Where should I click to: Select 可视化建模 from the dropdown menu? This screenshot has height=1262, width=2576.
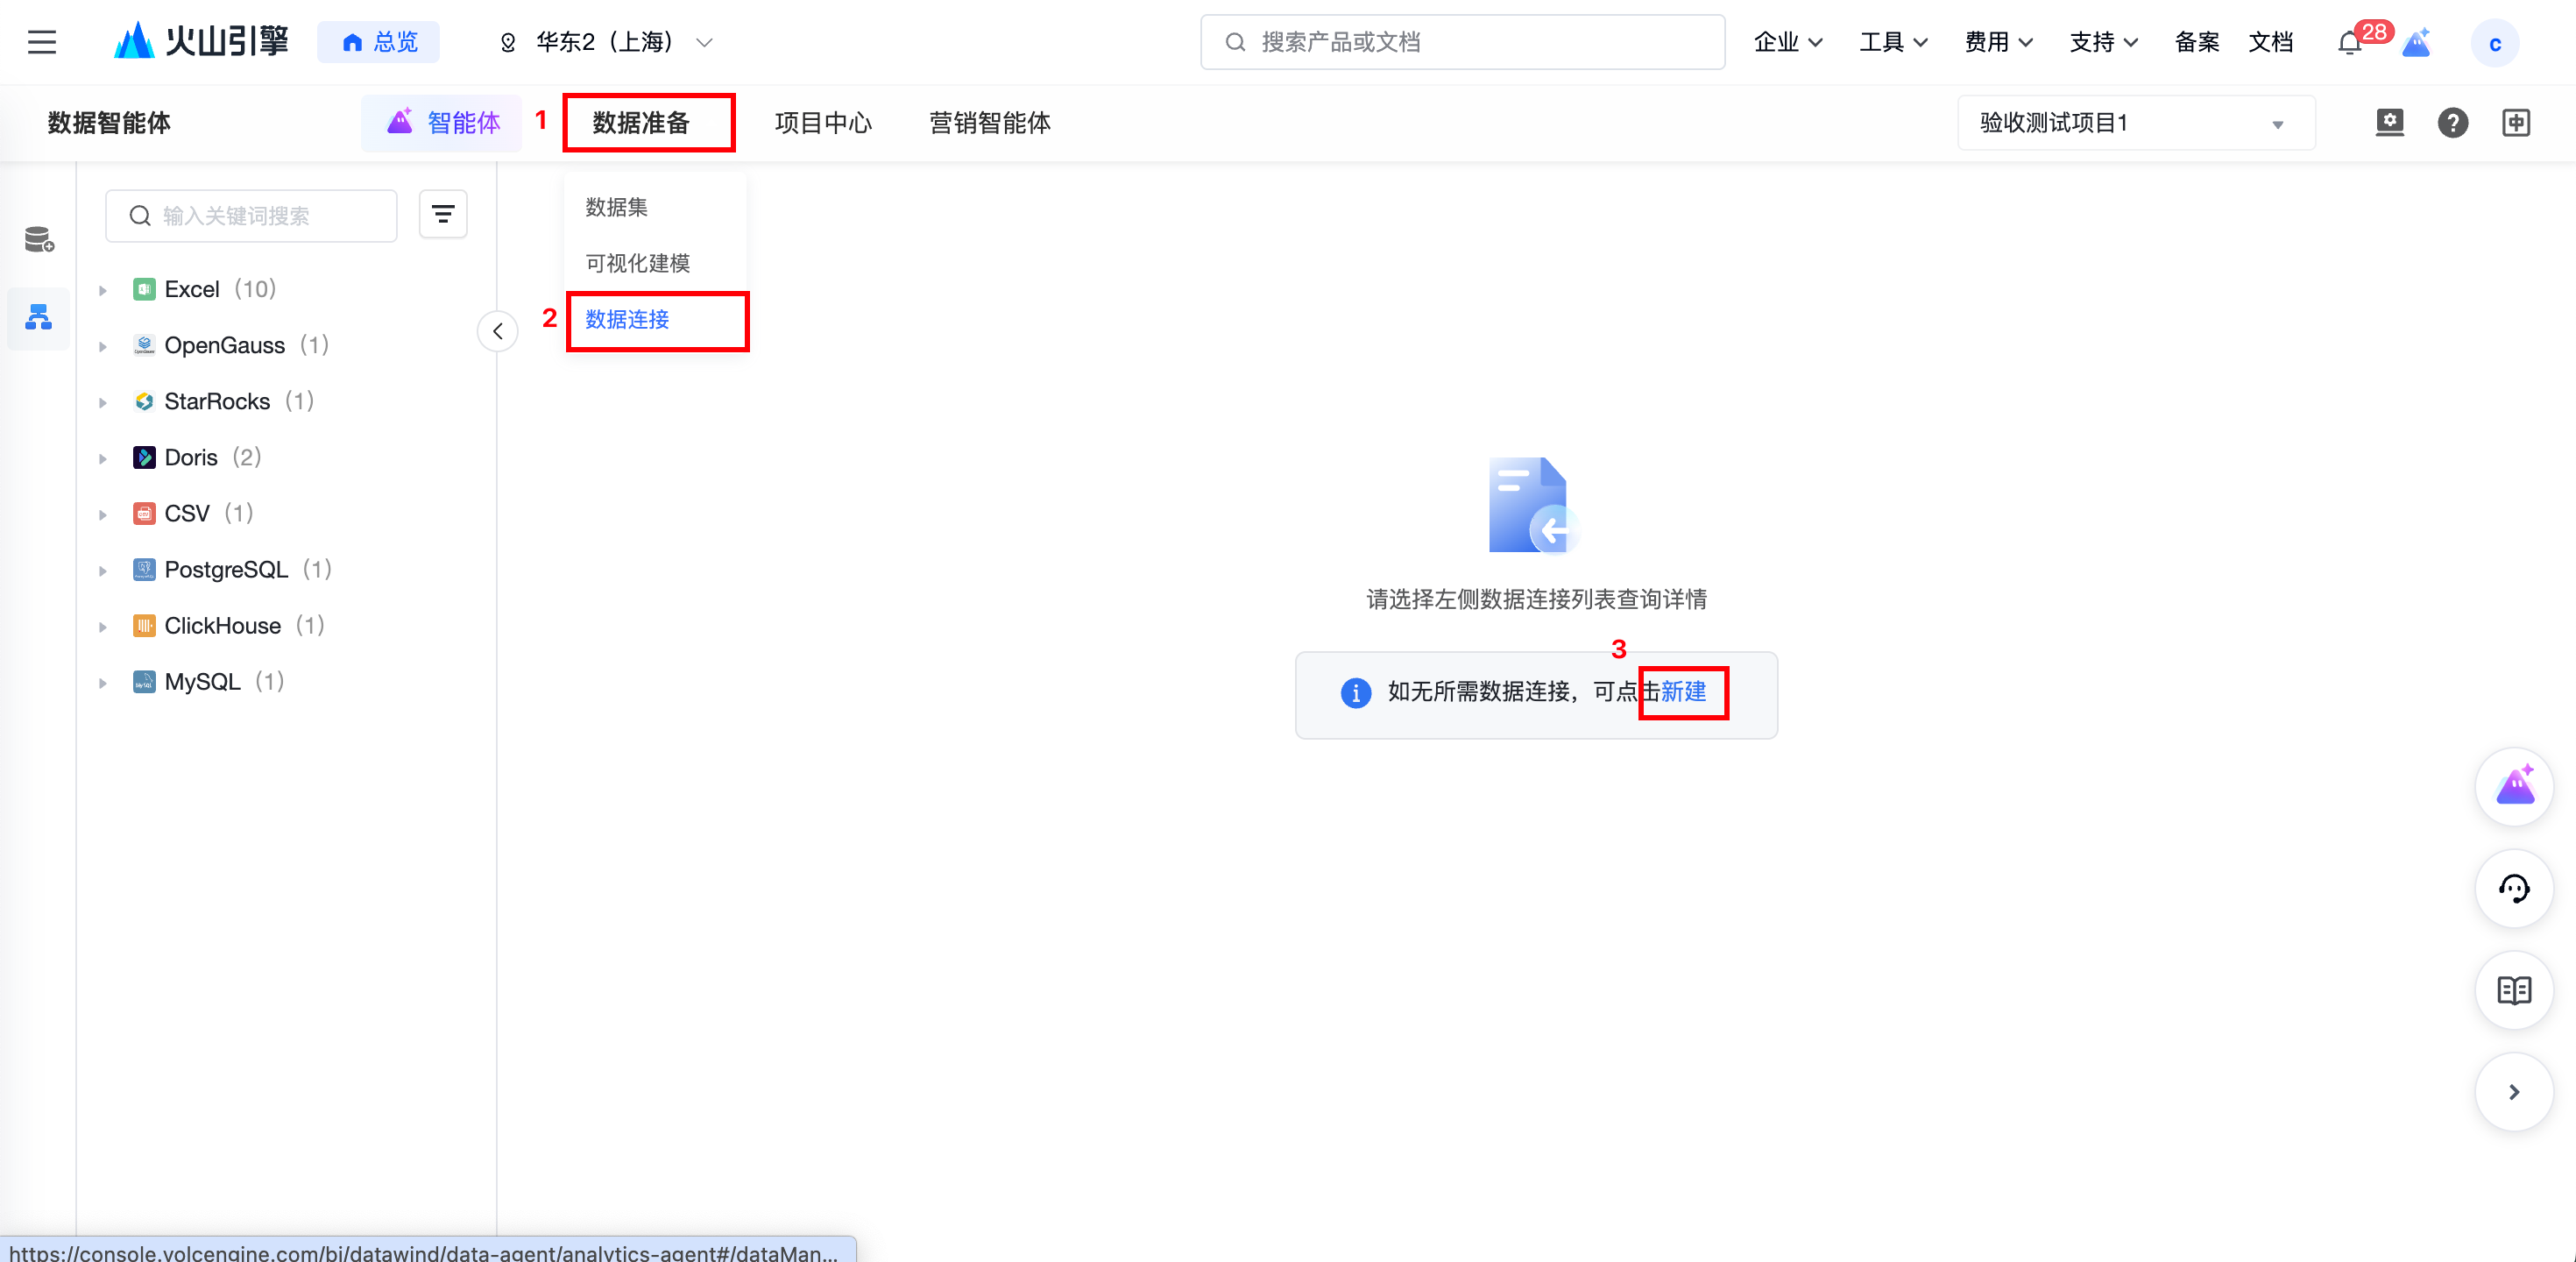tap(637, 263)
